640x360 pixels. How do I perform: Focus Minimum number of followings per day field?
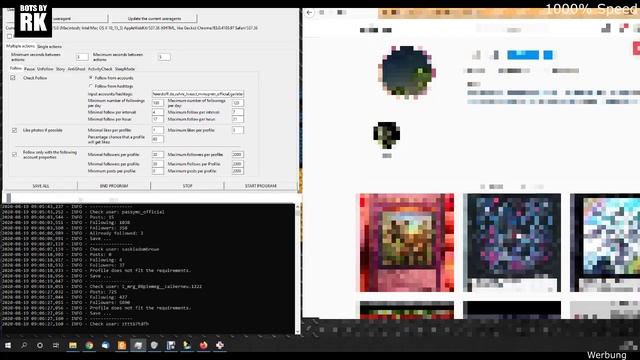coord(158,103)
